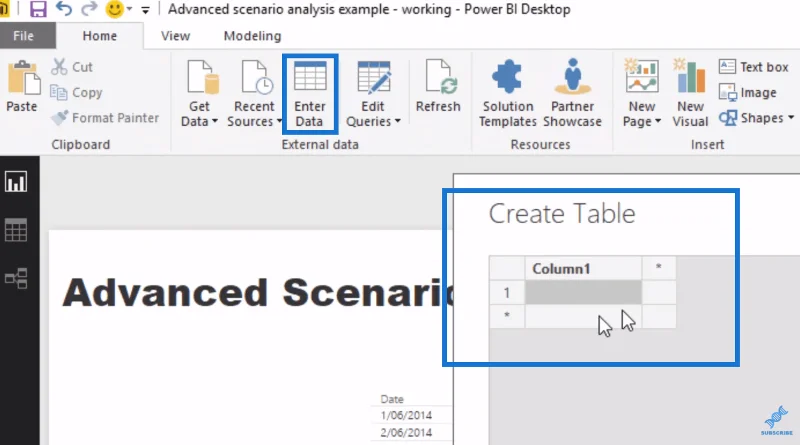
Task: Expand the Shapes dropdown arrow
Action: 791,118
